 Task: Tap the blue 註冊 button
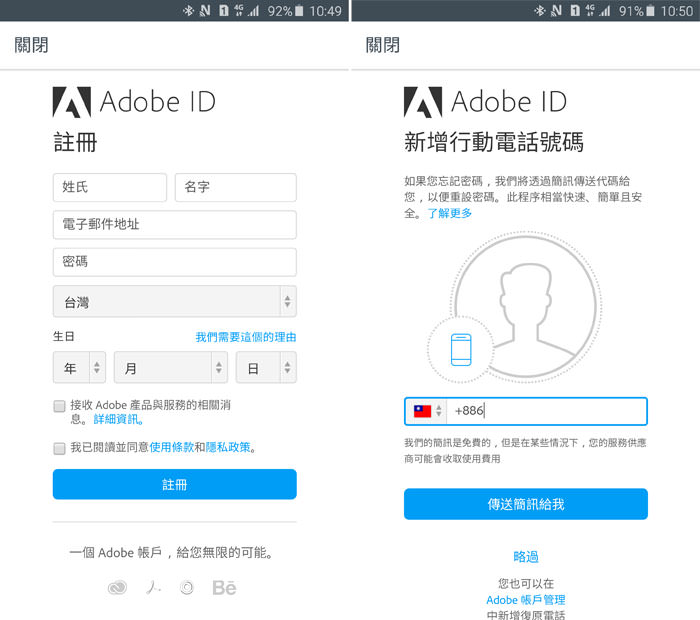[175, 484]
